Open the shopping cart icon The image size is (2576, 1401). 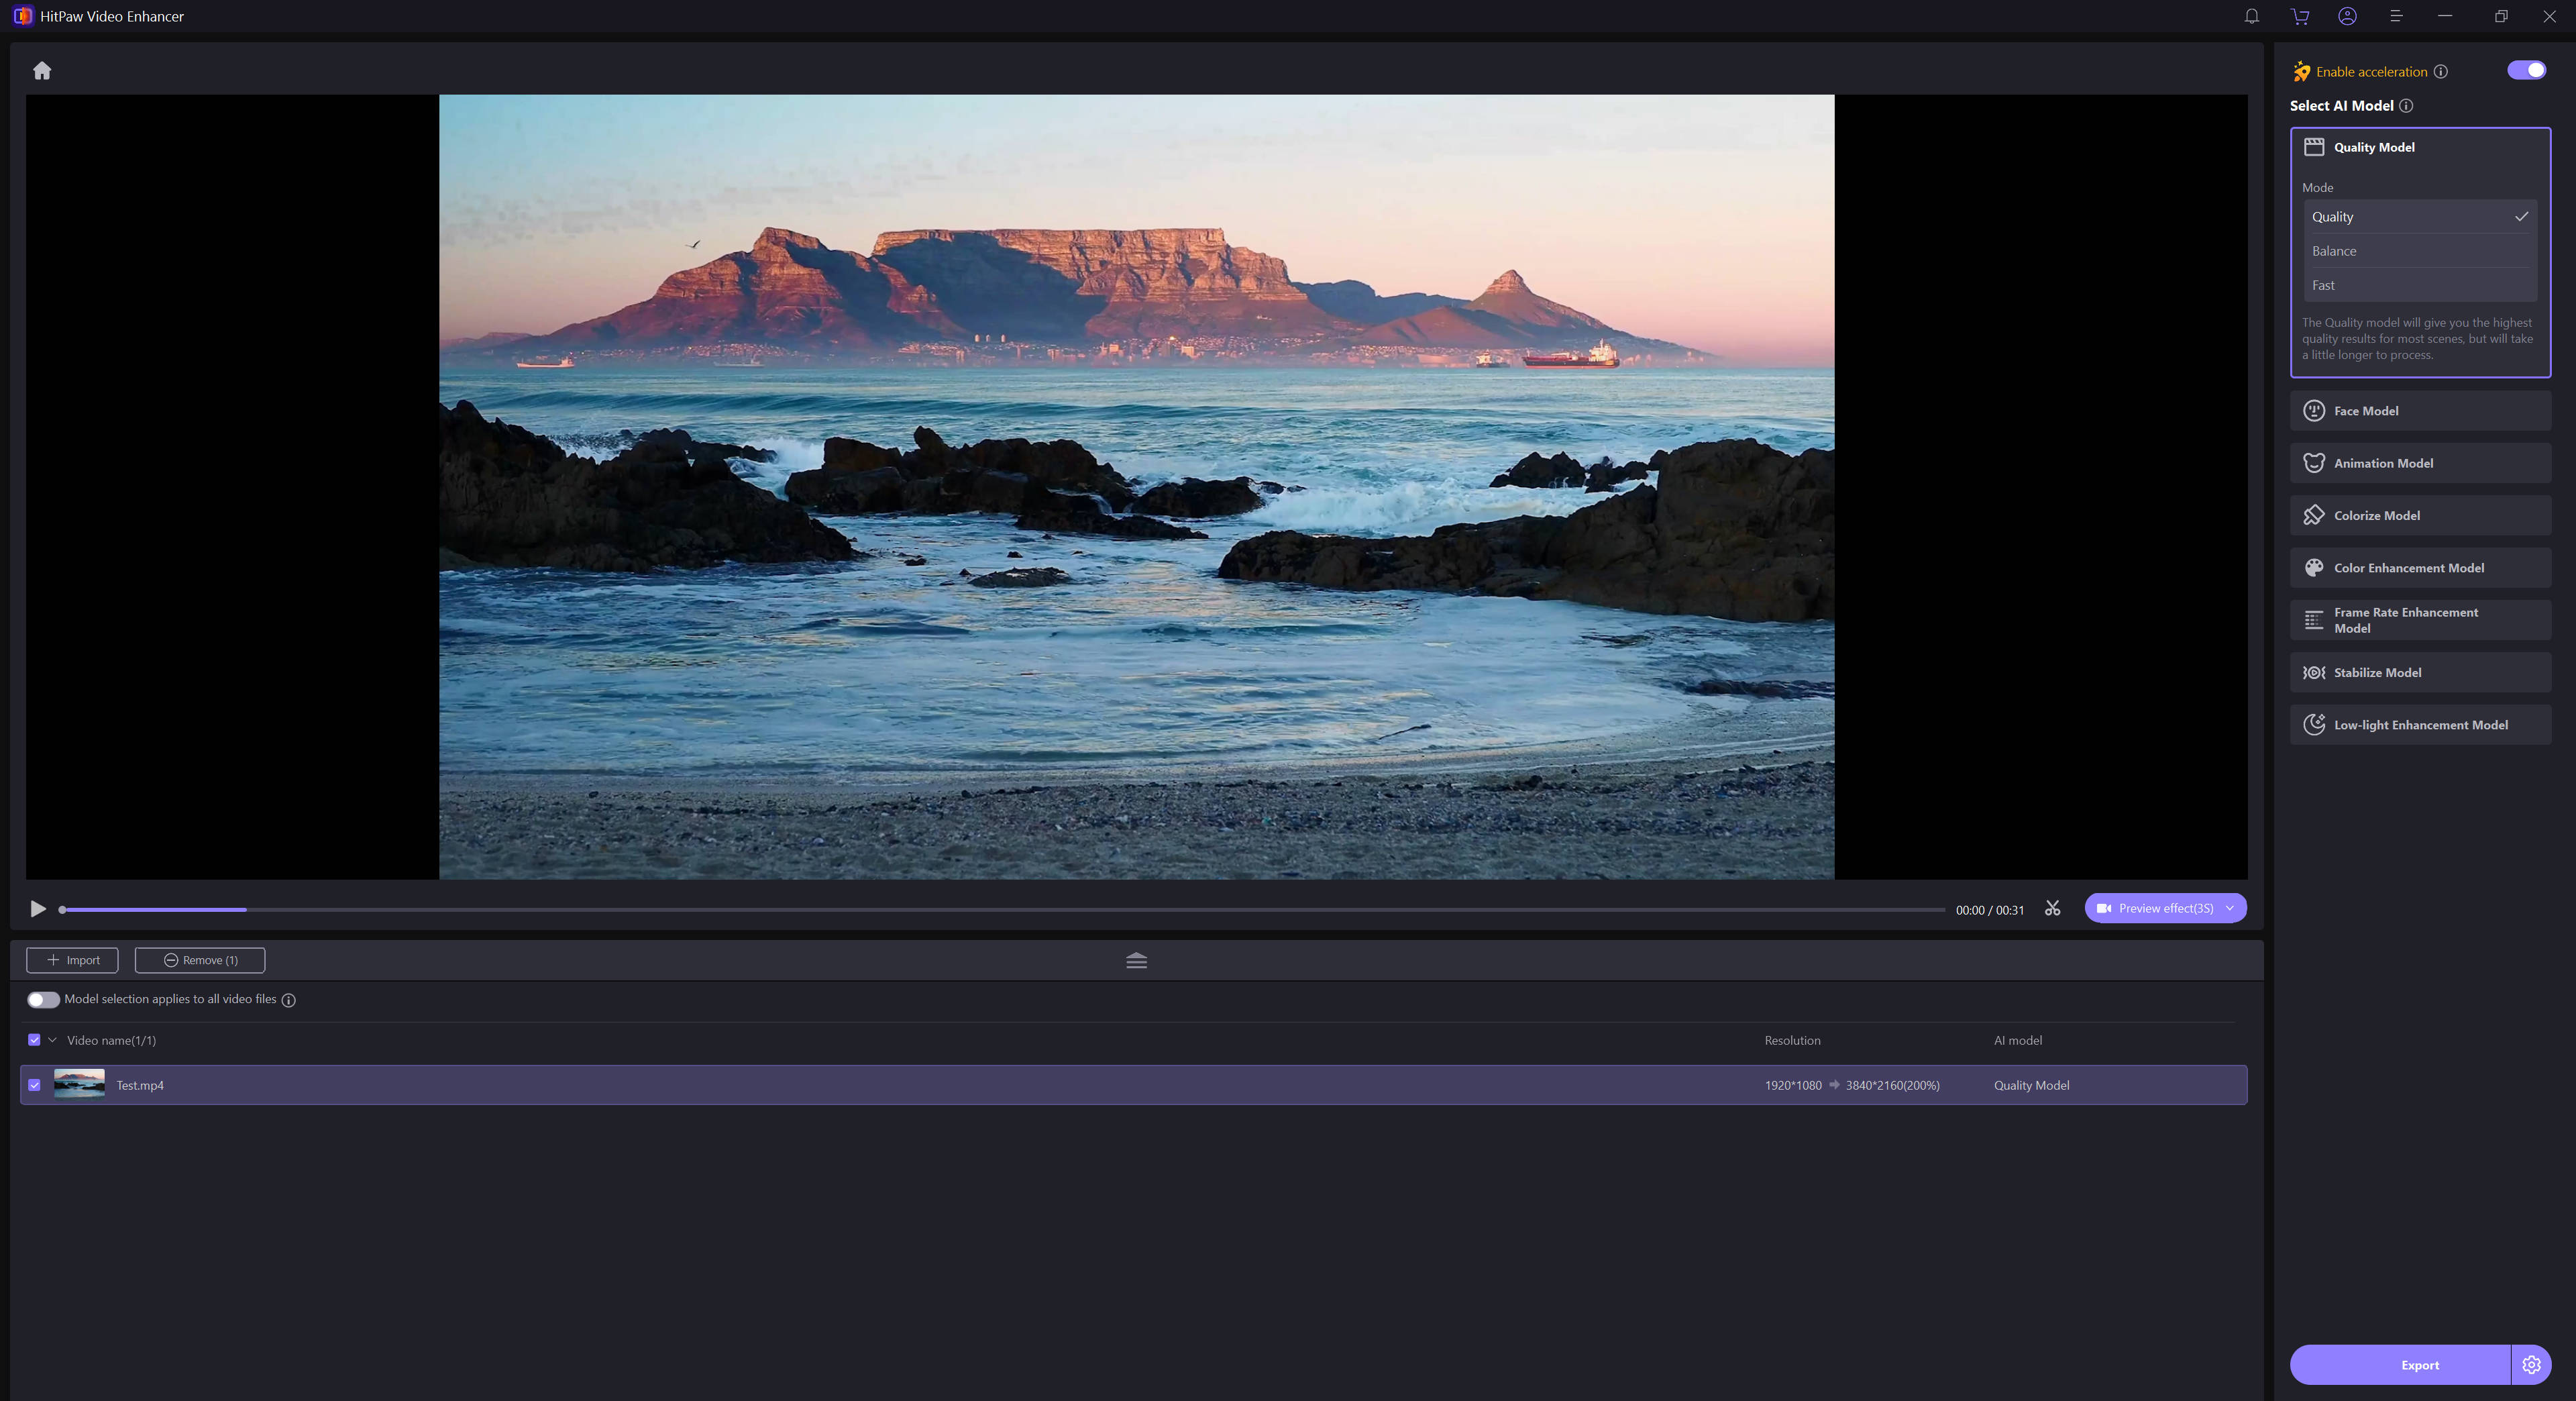2300,16
